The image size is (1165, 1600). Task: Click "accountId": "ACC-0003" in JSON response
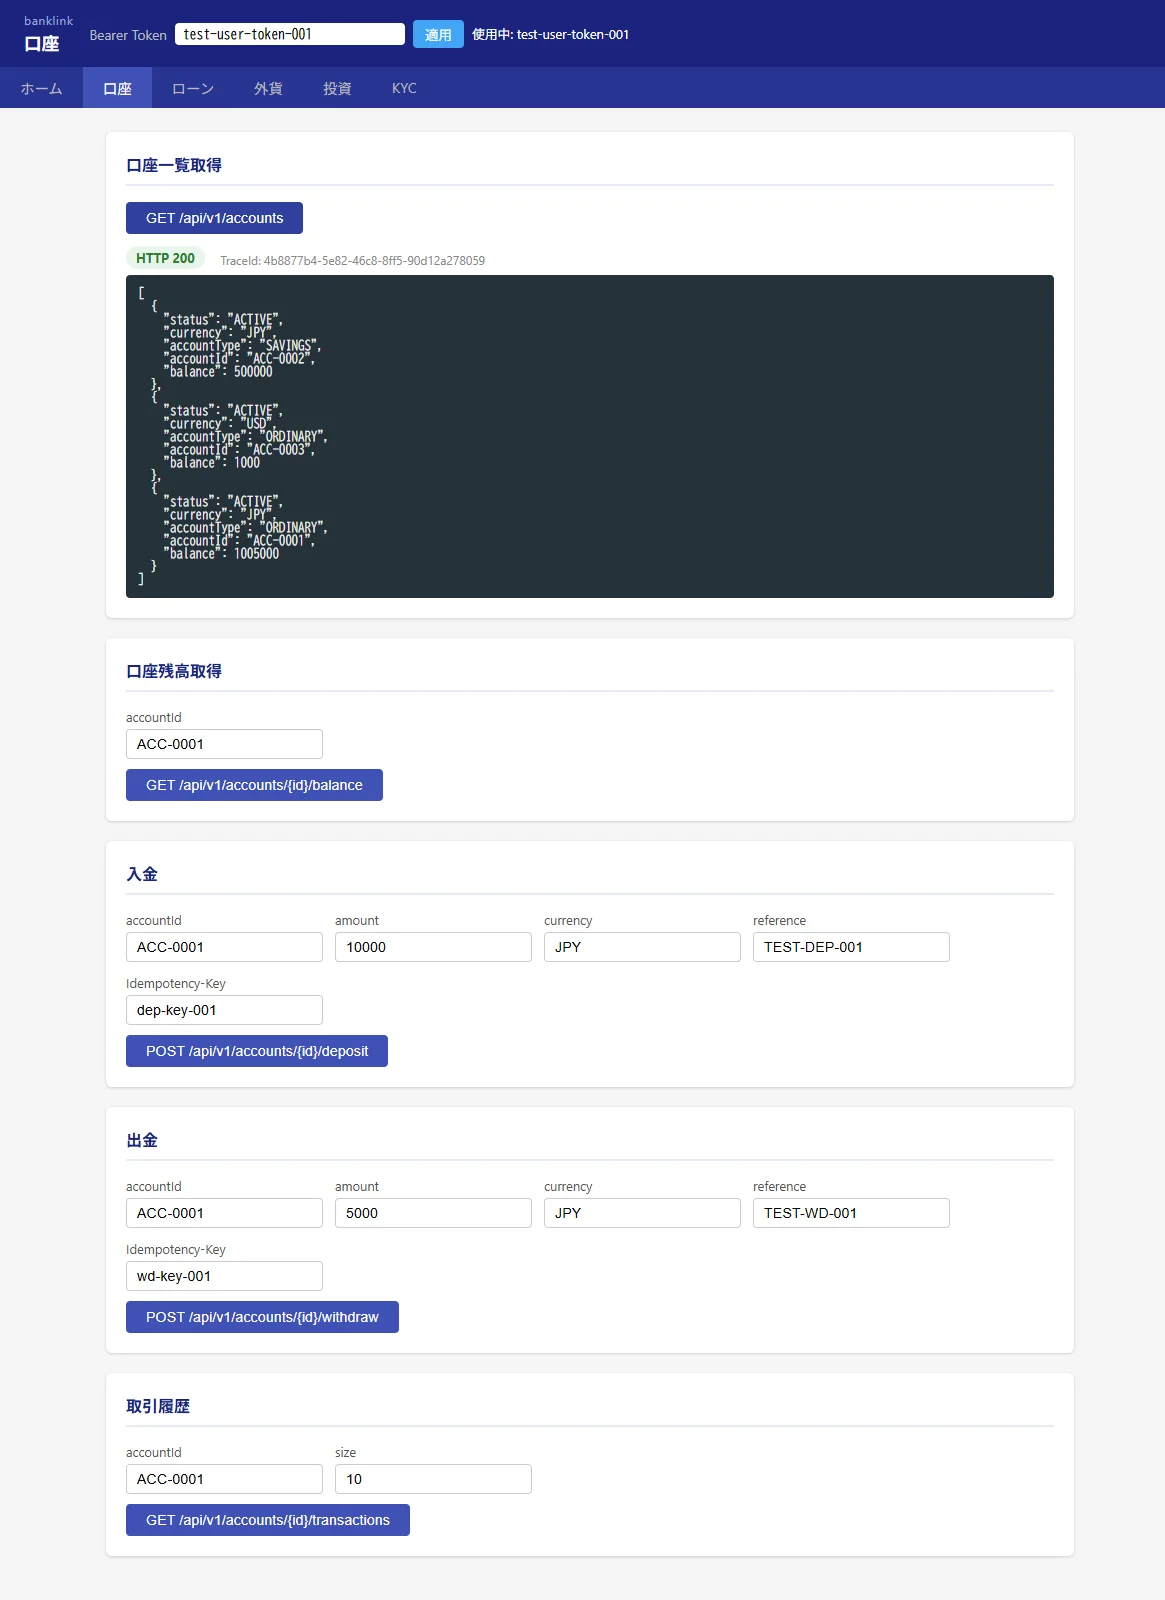pyautogui.click(x=239, y=450)
